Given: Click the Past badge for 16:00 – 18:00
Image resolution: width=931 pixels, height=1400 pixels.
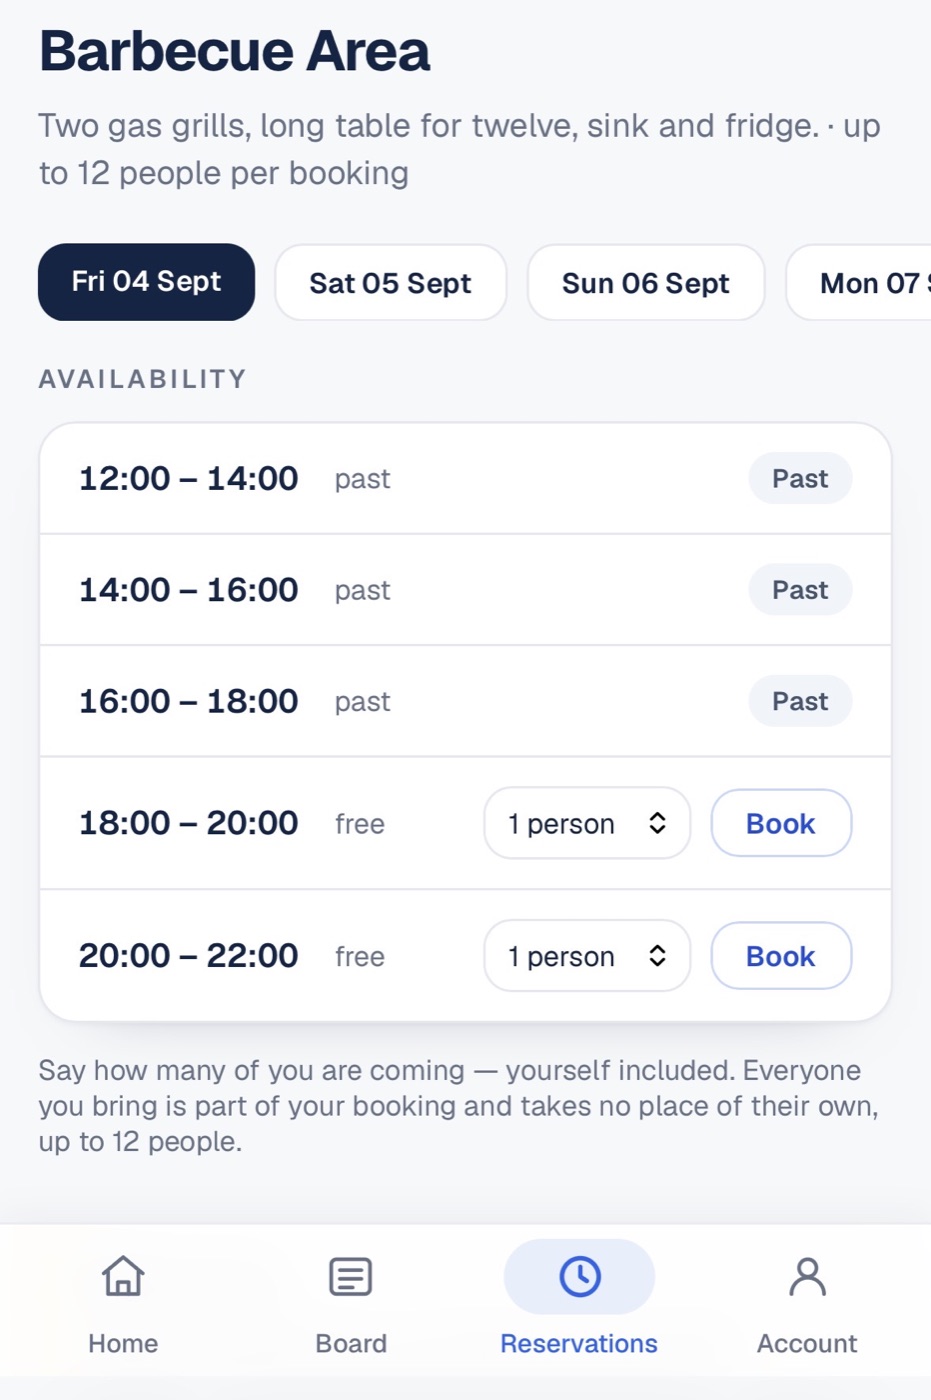Looking at the screenshot, I should (800, 701).
